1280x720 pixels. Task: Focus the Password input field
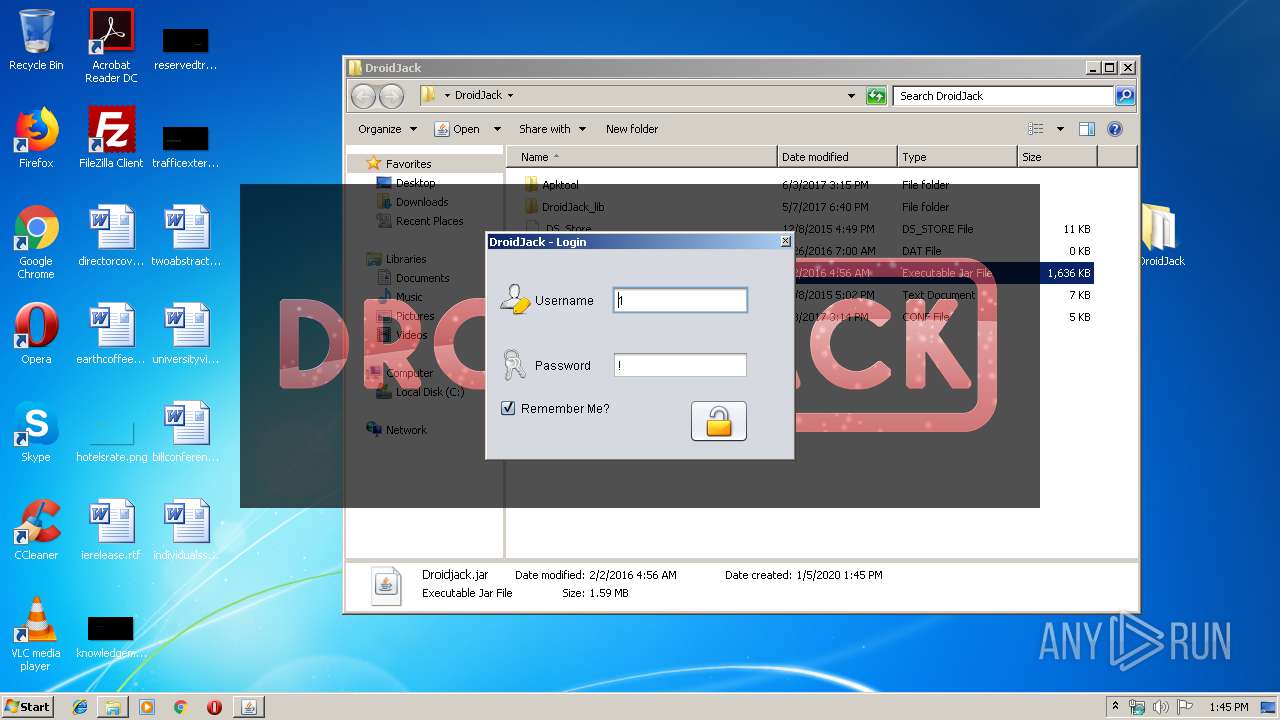coord(680,365)
